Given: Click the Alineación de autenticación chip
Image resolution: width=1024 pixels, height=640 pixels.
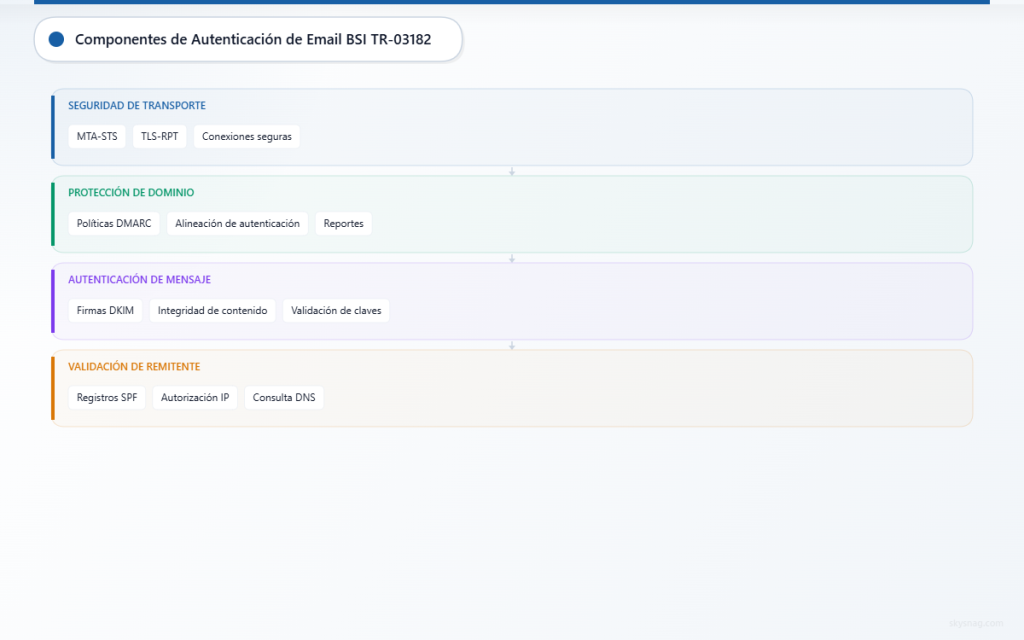Looking at the screenshot, I should pos(237,223).
